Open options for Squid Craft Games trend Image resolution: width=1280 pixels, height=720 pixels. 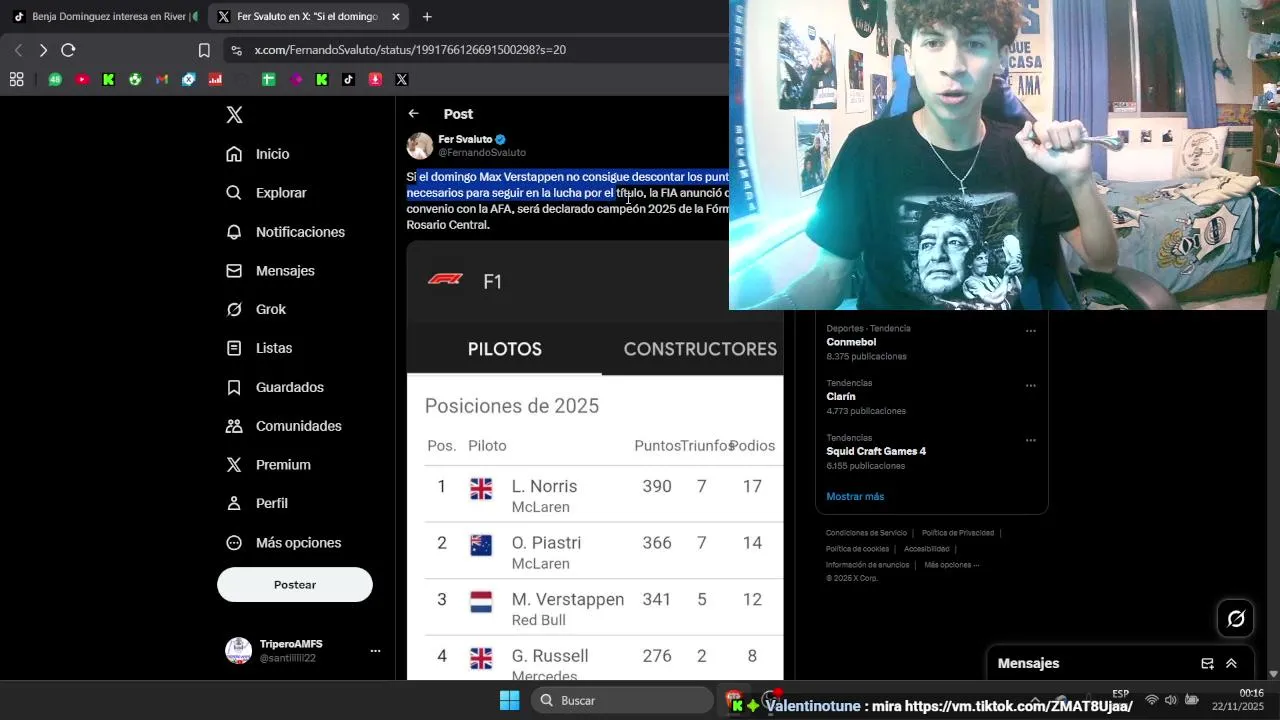(1031, 440)
